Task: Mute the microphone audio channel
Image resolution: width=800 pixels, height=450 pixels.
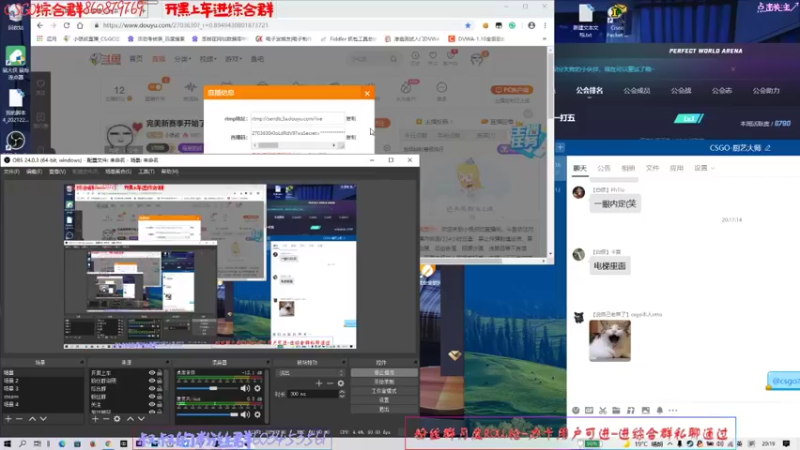Action: [245, 414]
